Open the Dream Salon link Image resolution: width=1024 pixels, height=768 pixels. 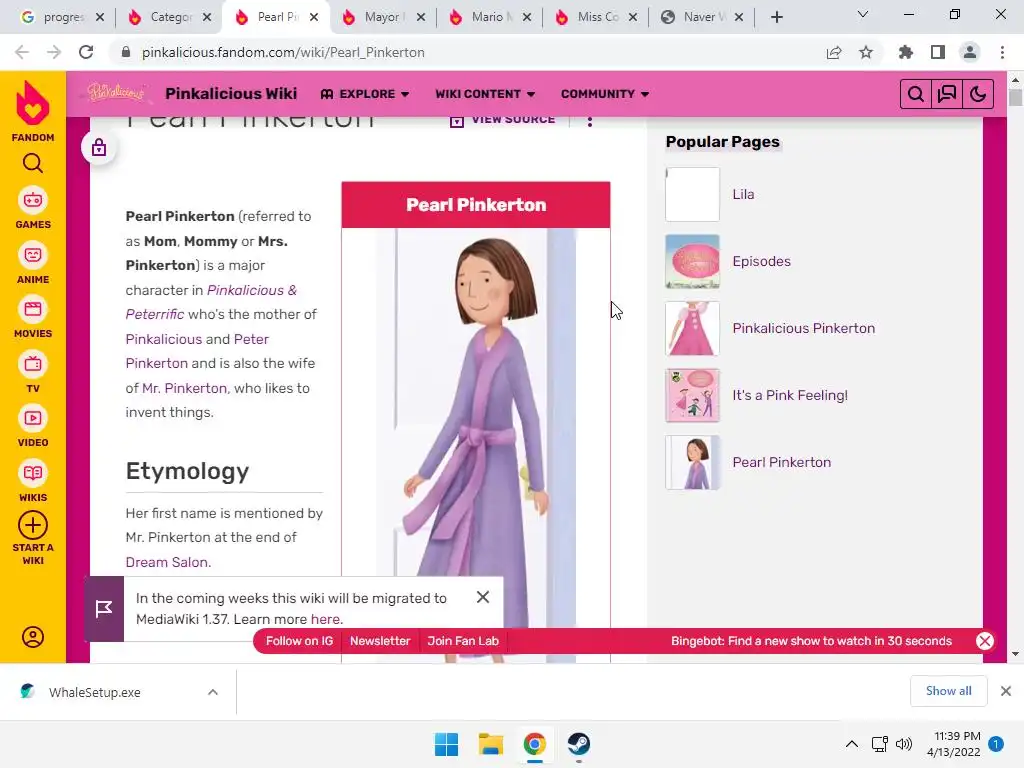tap(167, 562)
